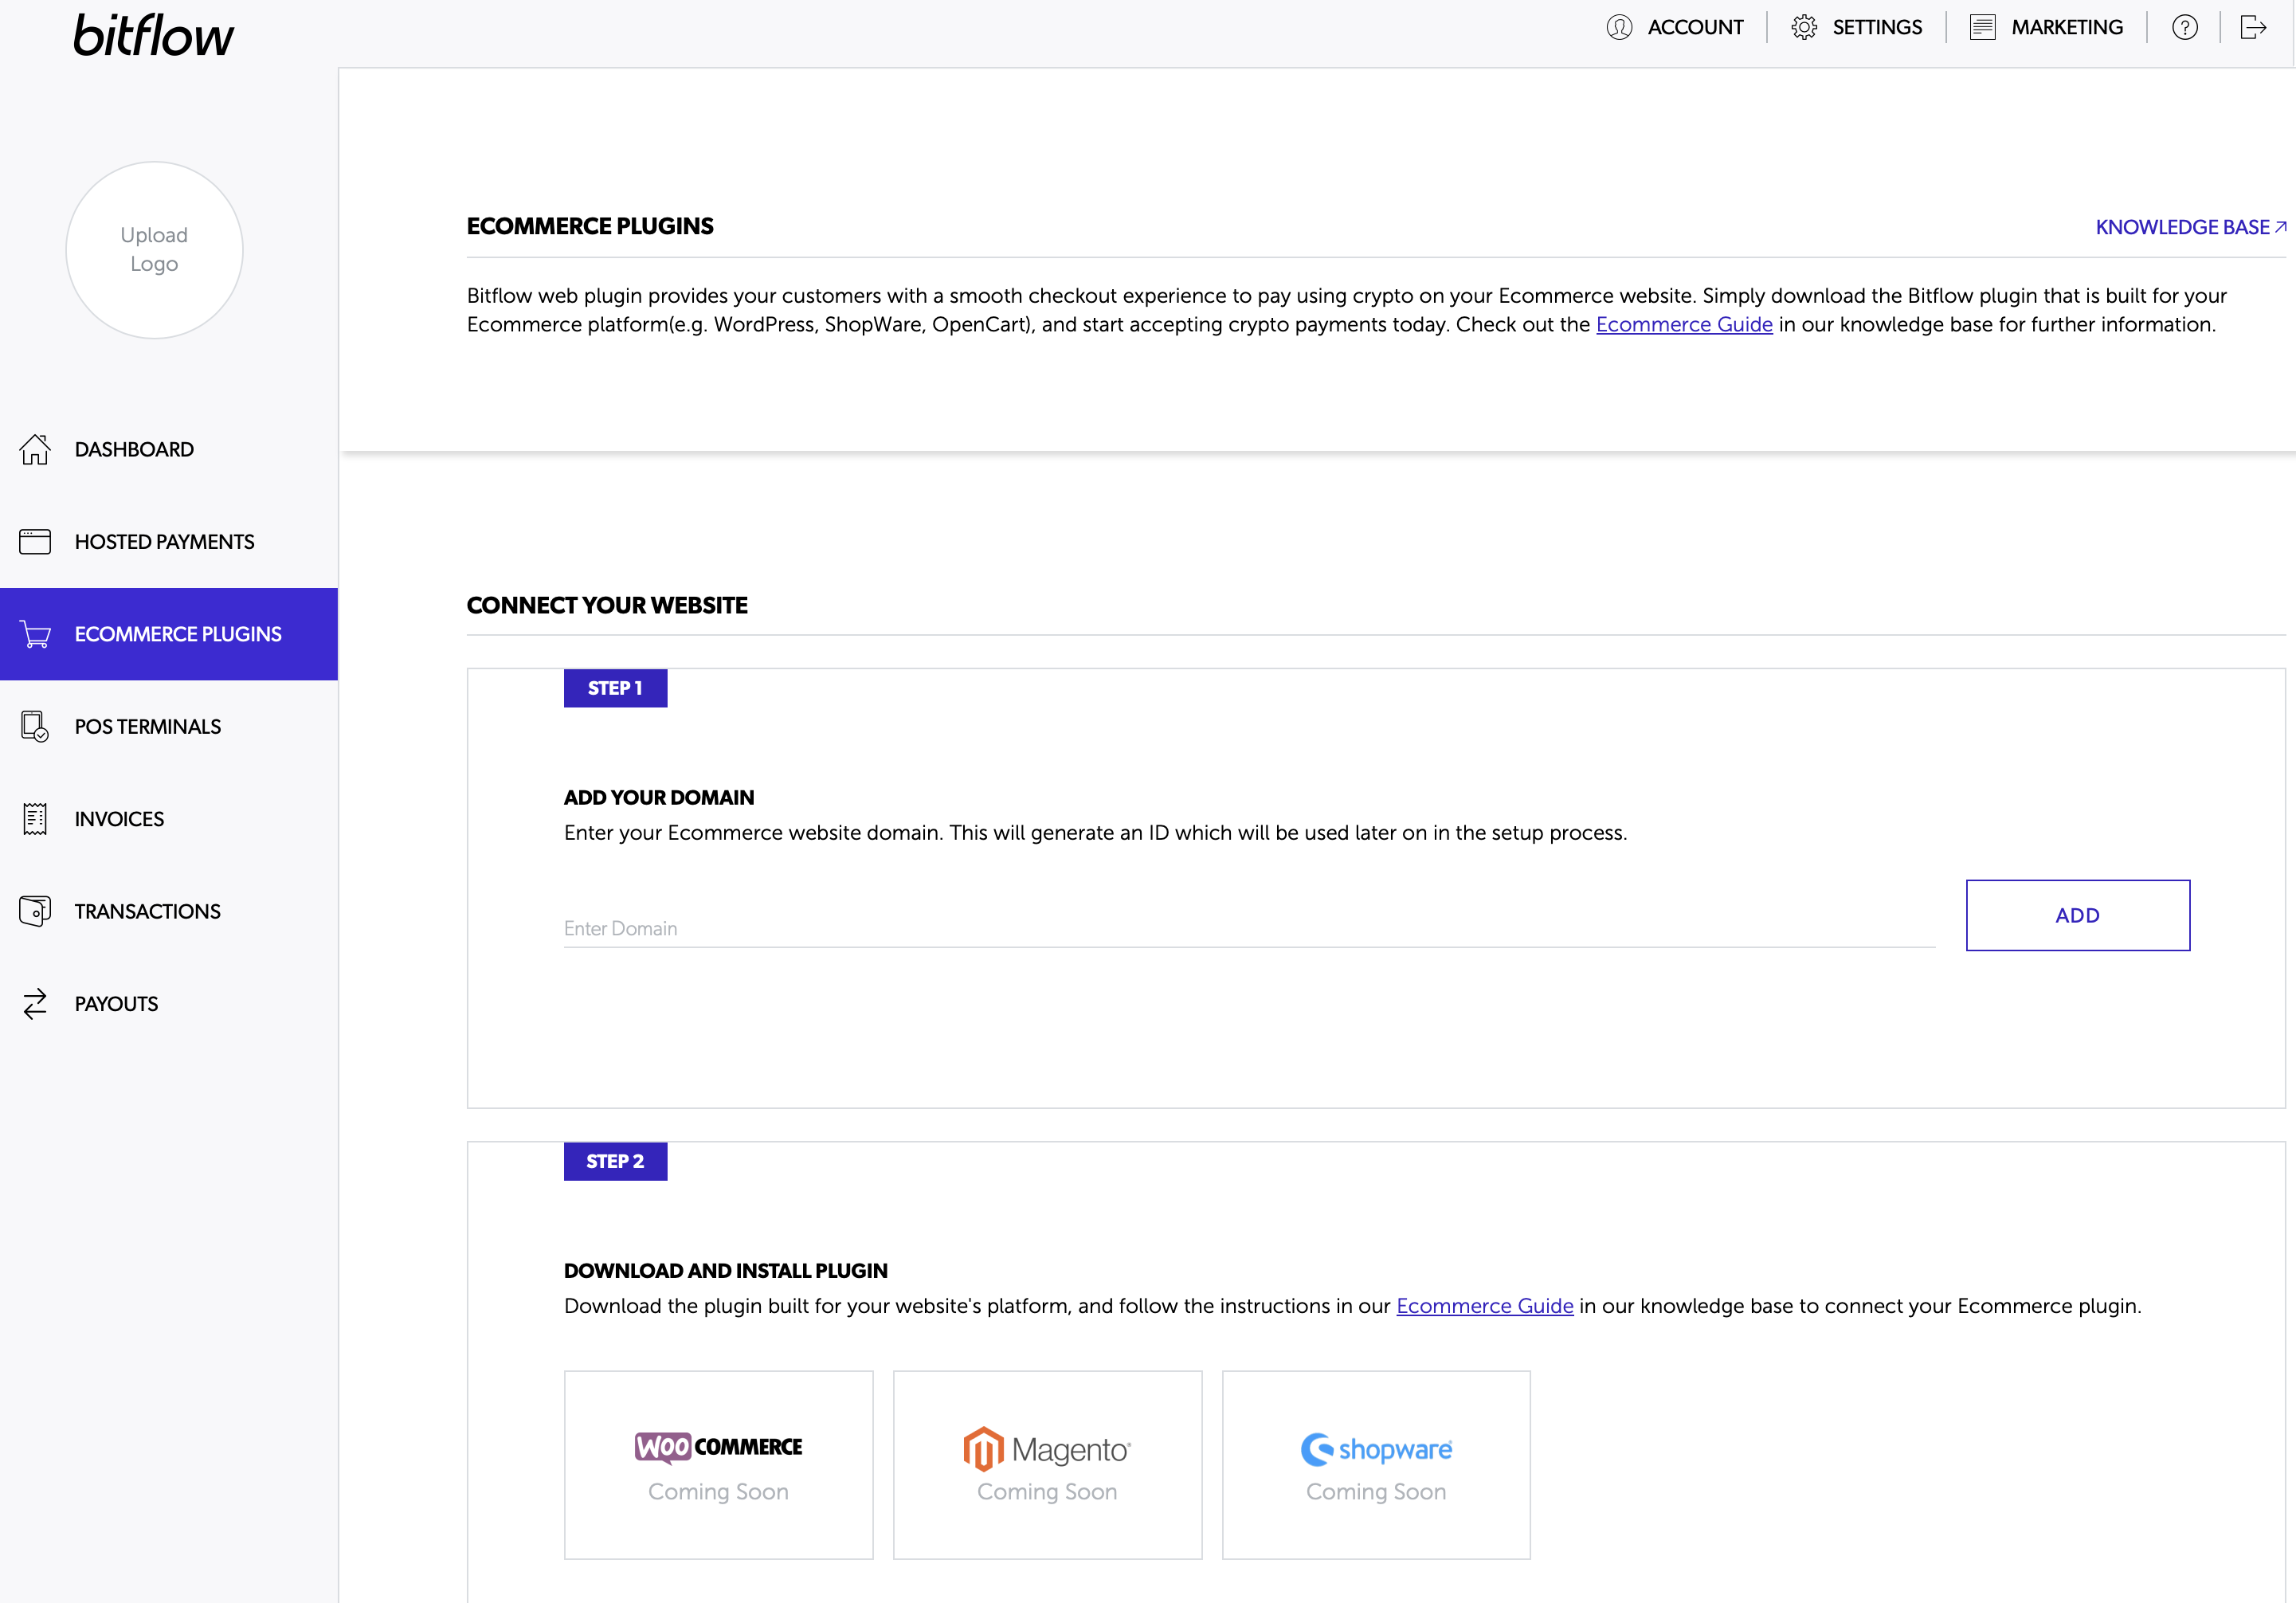Click the Dashboard house icon
The image size is (2296, 1603).
pos(35,449)
